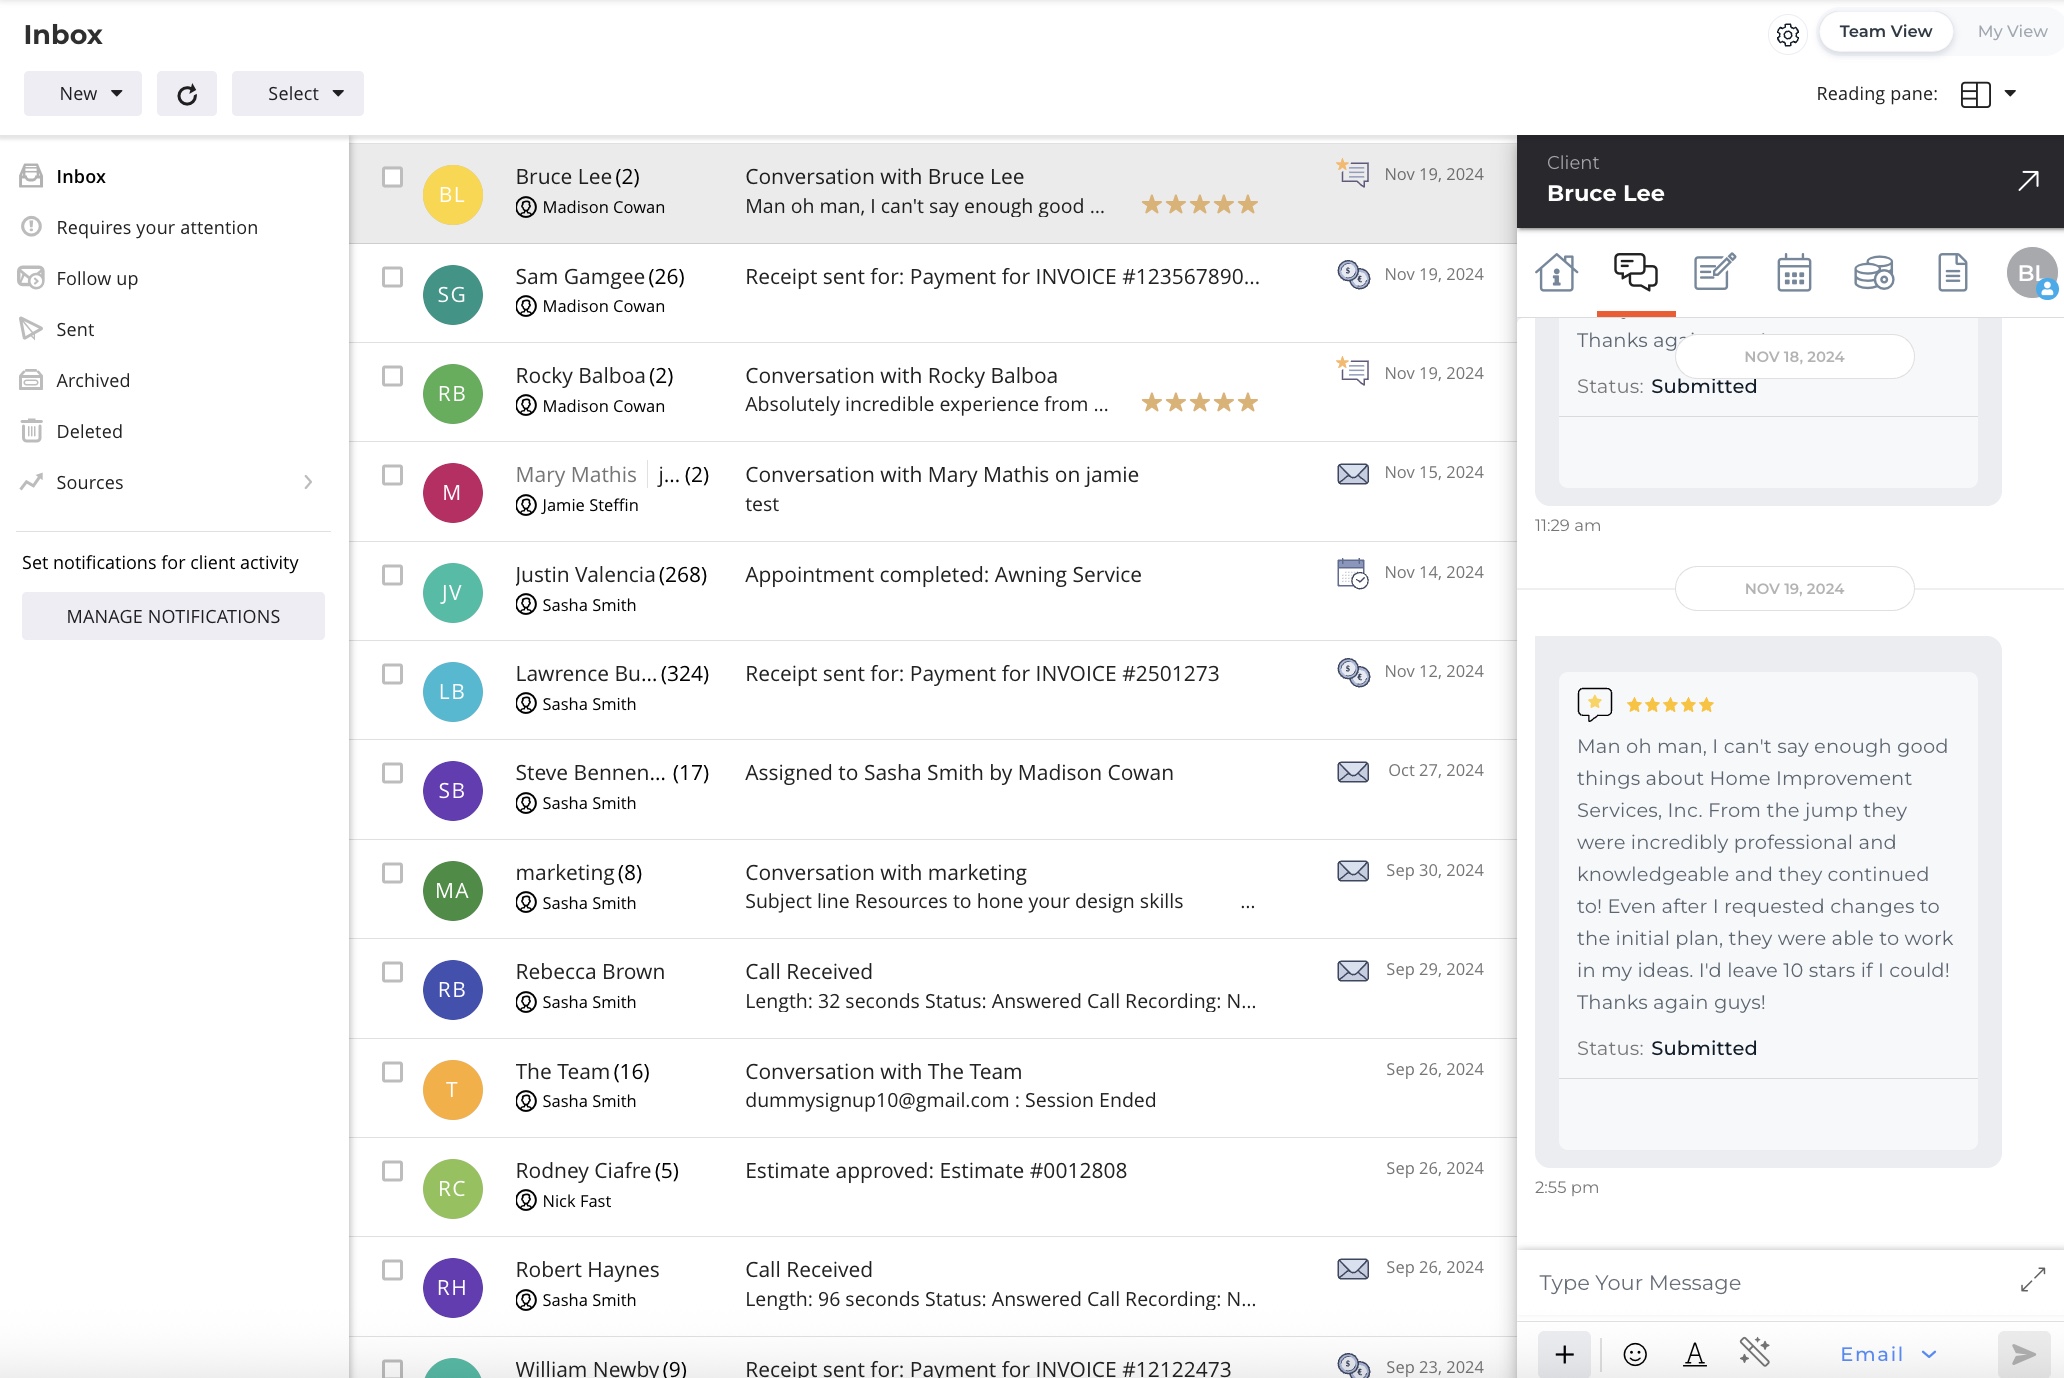Open Bruce Lee client in new window arrow
The width and height of the screenshot is (2064, 1378).
tap(2028, 181)
